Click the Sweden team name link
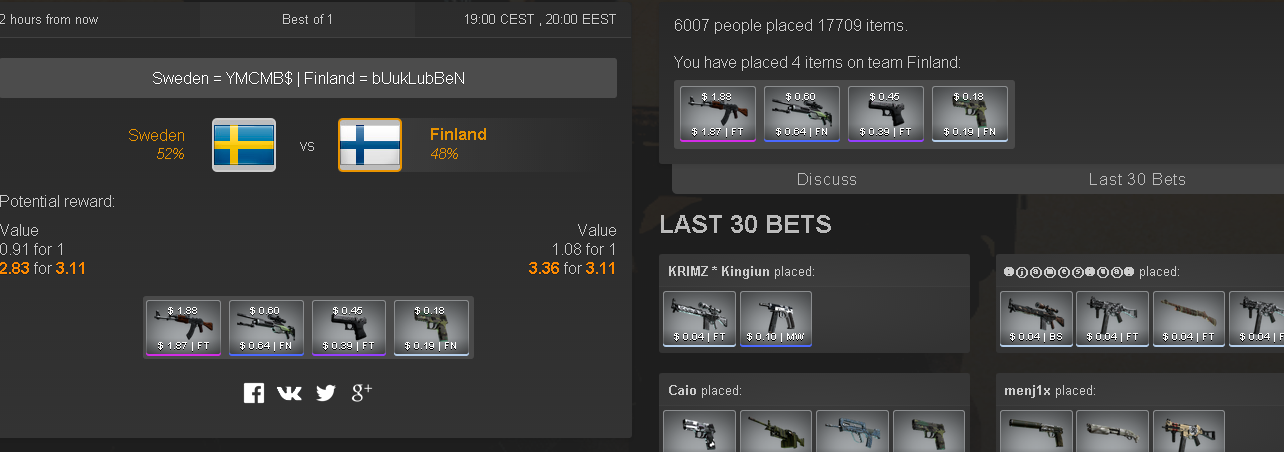The height and width of the screenshot is (452, 1284). coord(157,134)
